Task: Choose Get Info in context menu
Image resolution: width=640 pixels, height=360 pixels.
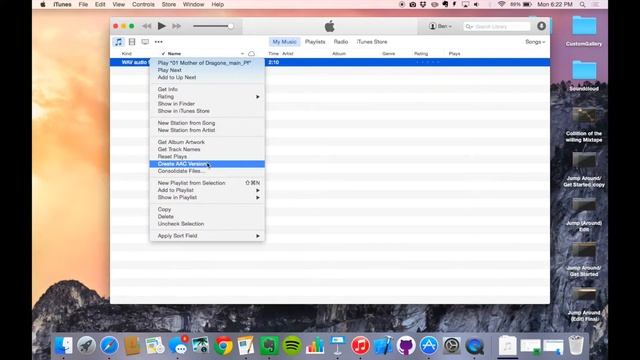Action: (x=207, y=89)
